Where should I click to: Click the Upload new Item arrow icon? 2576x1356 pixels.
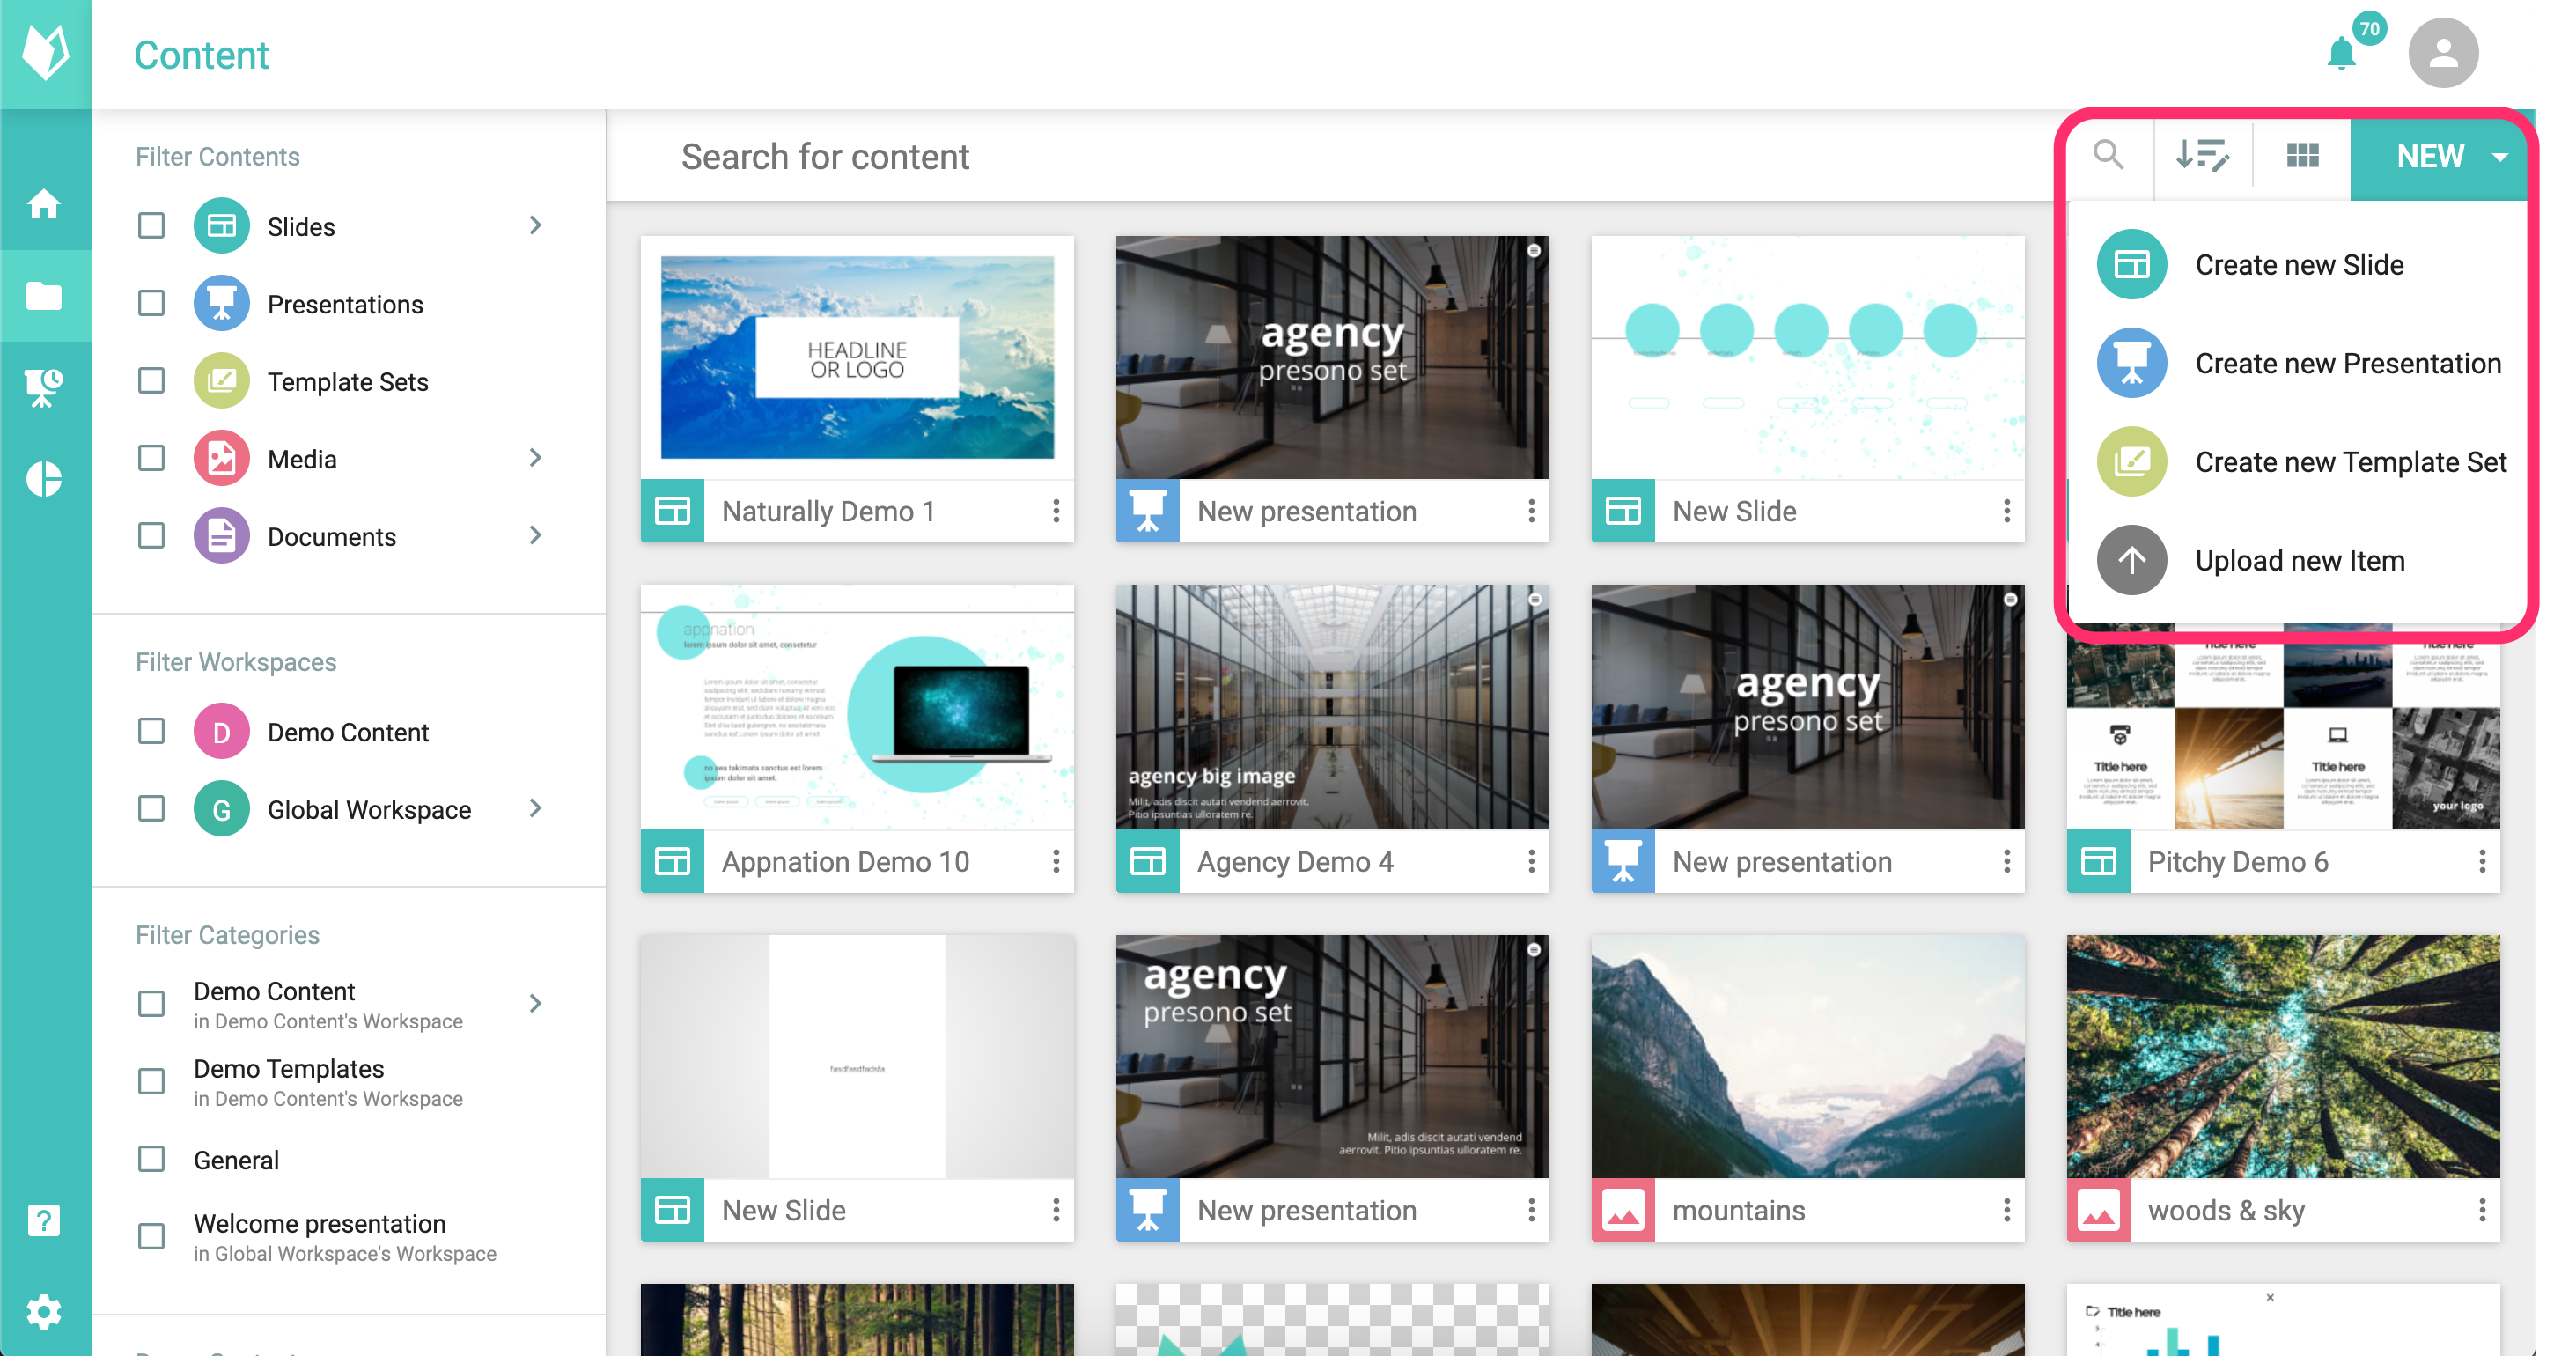click(x=2131, y=560)
